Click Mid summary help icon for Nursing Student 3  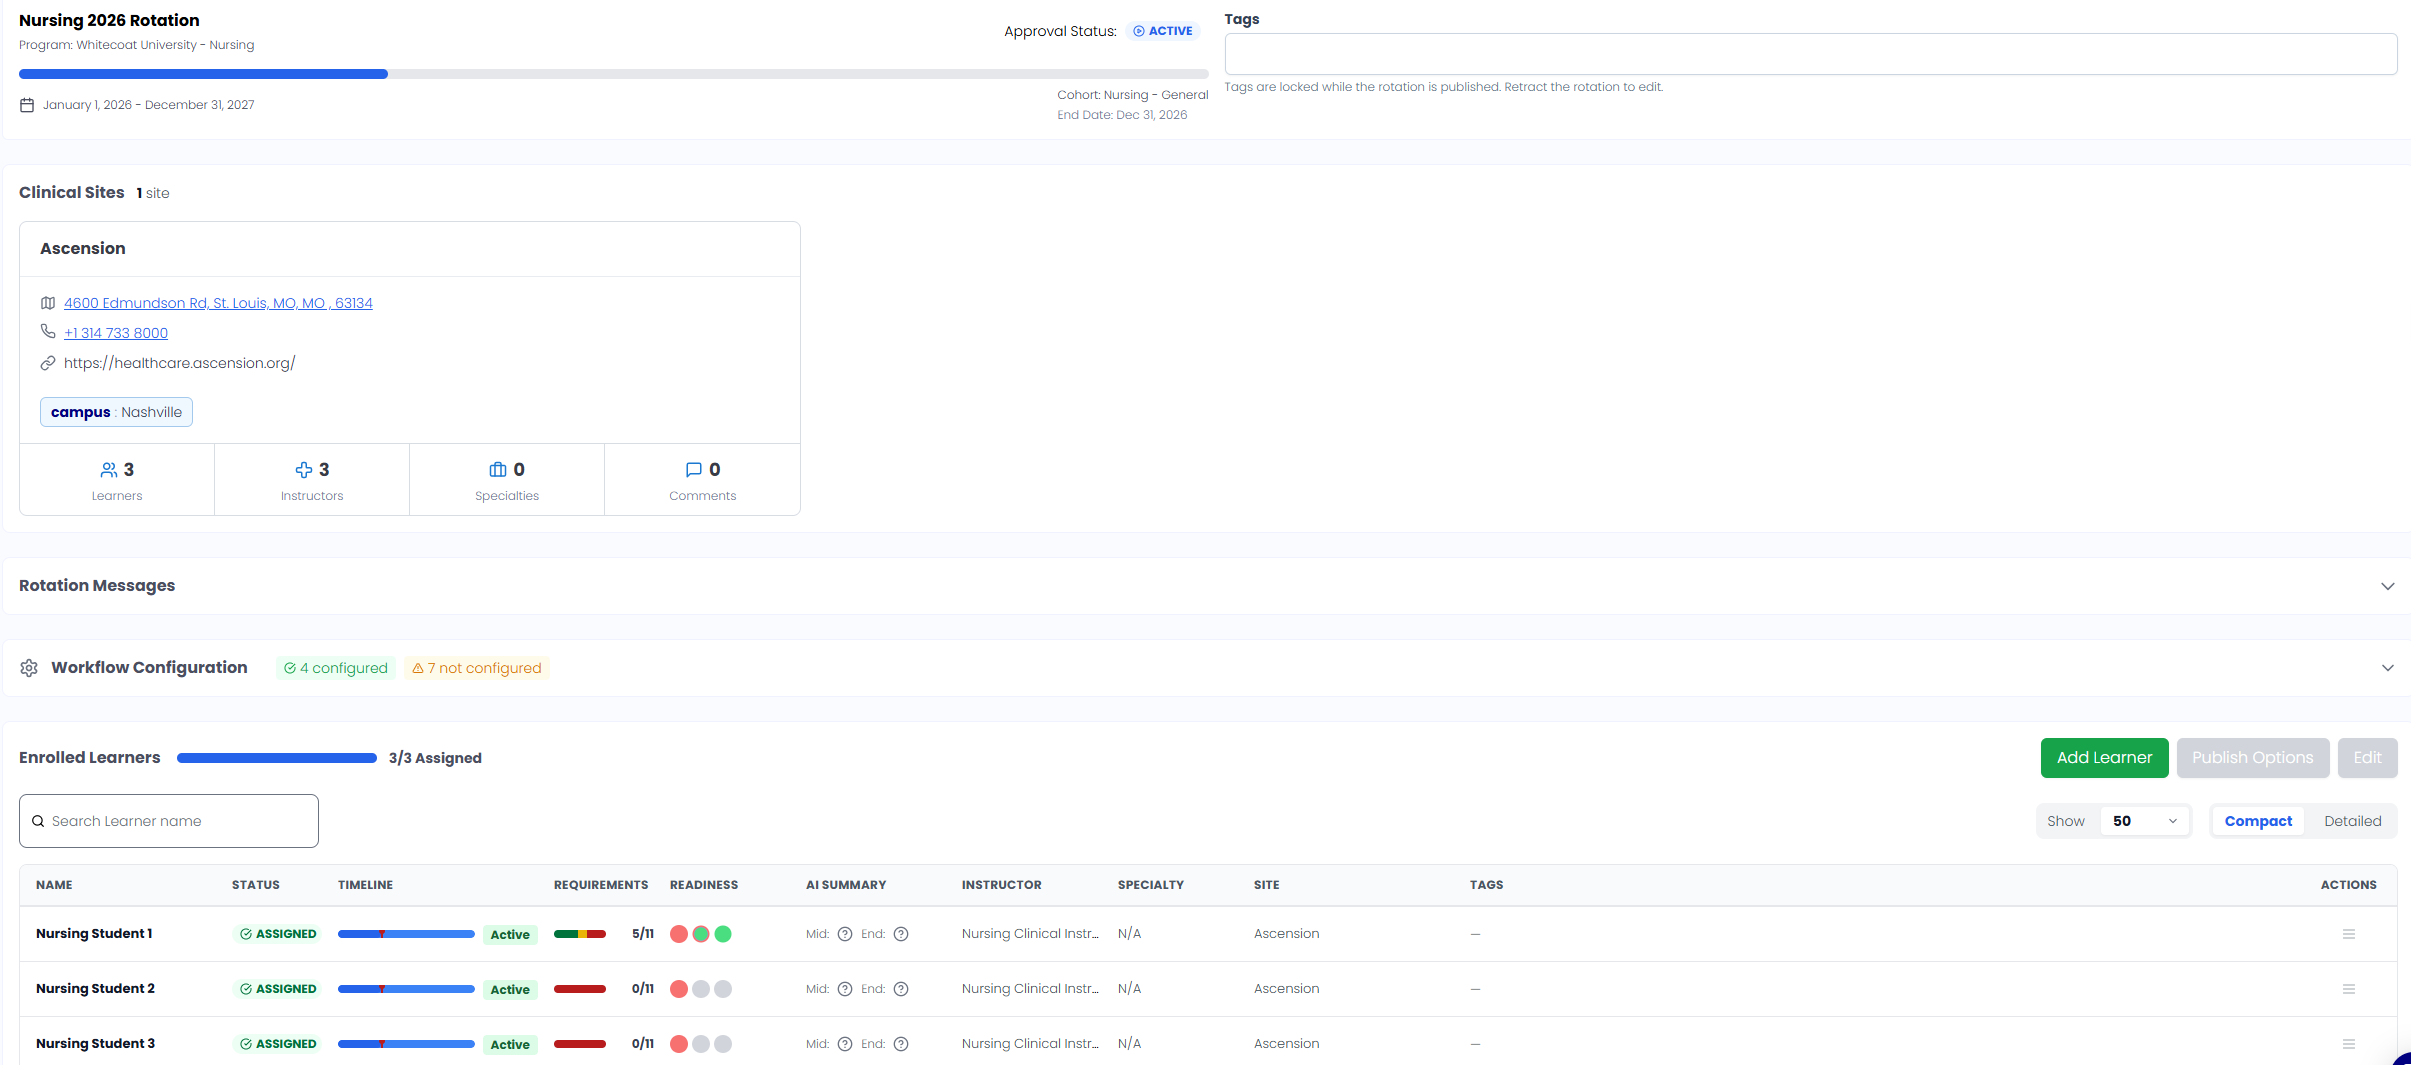[845, 1044]
